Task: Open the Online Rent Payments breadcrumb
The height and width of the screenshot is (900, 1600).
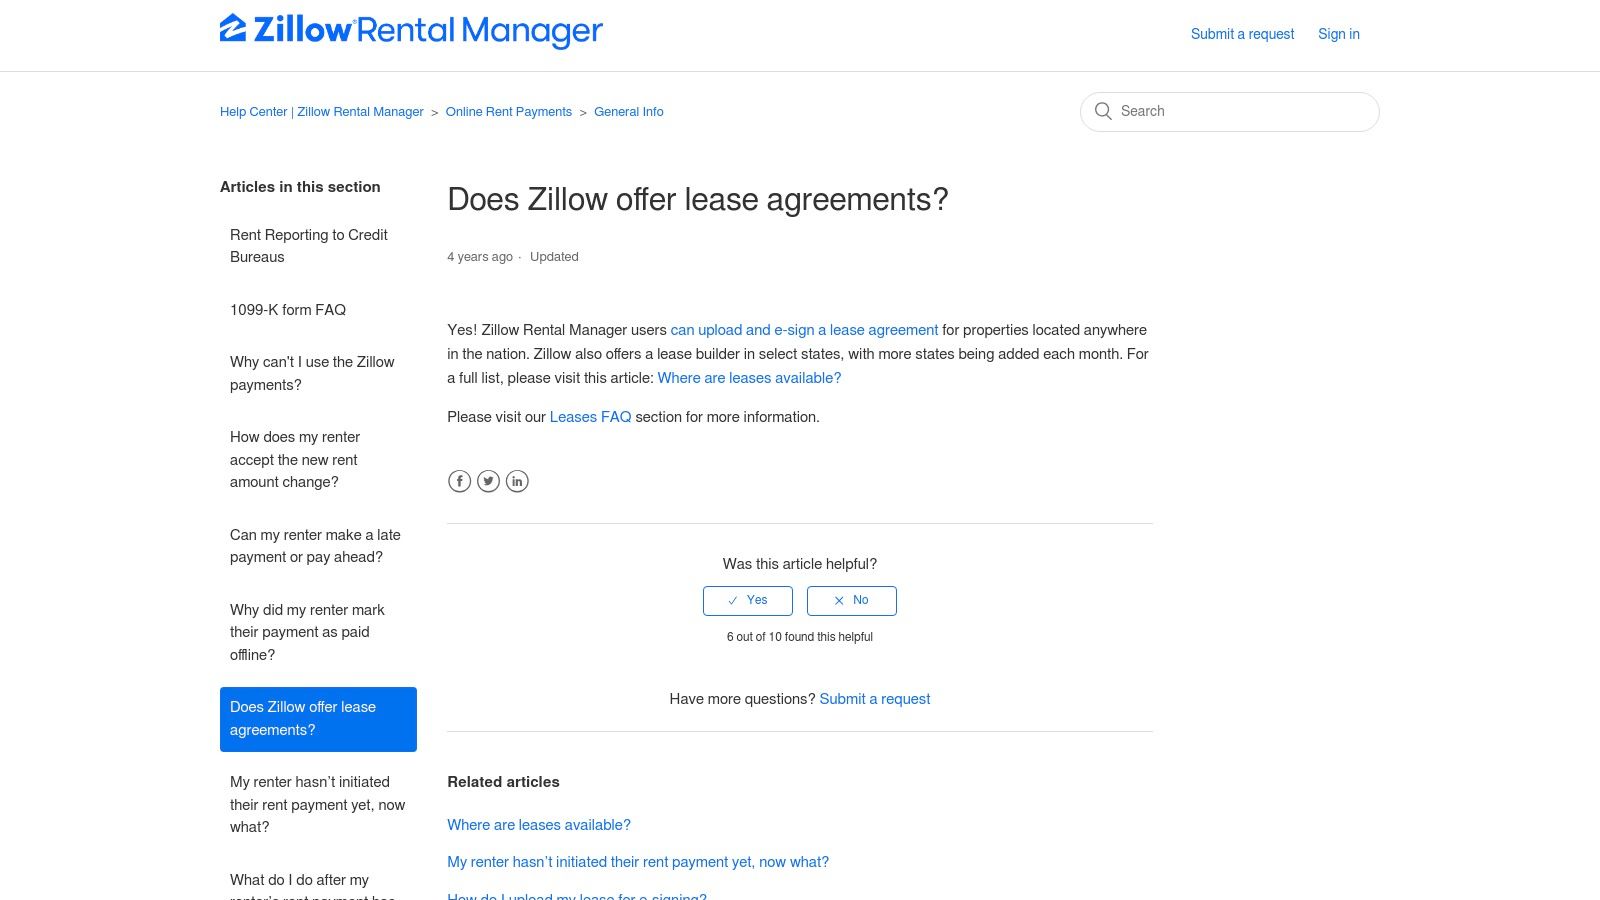Action: pyautogui.click(x=509, y=111)
